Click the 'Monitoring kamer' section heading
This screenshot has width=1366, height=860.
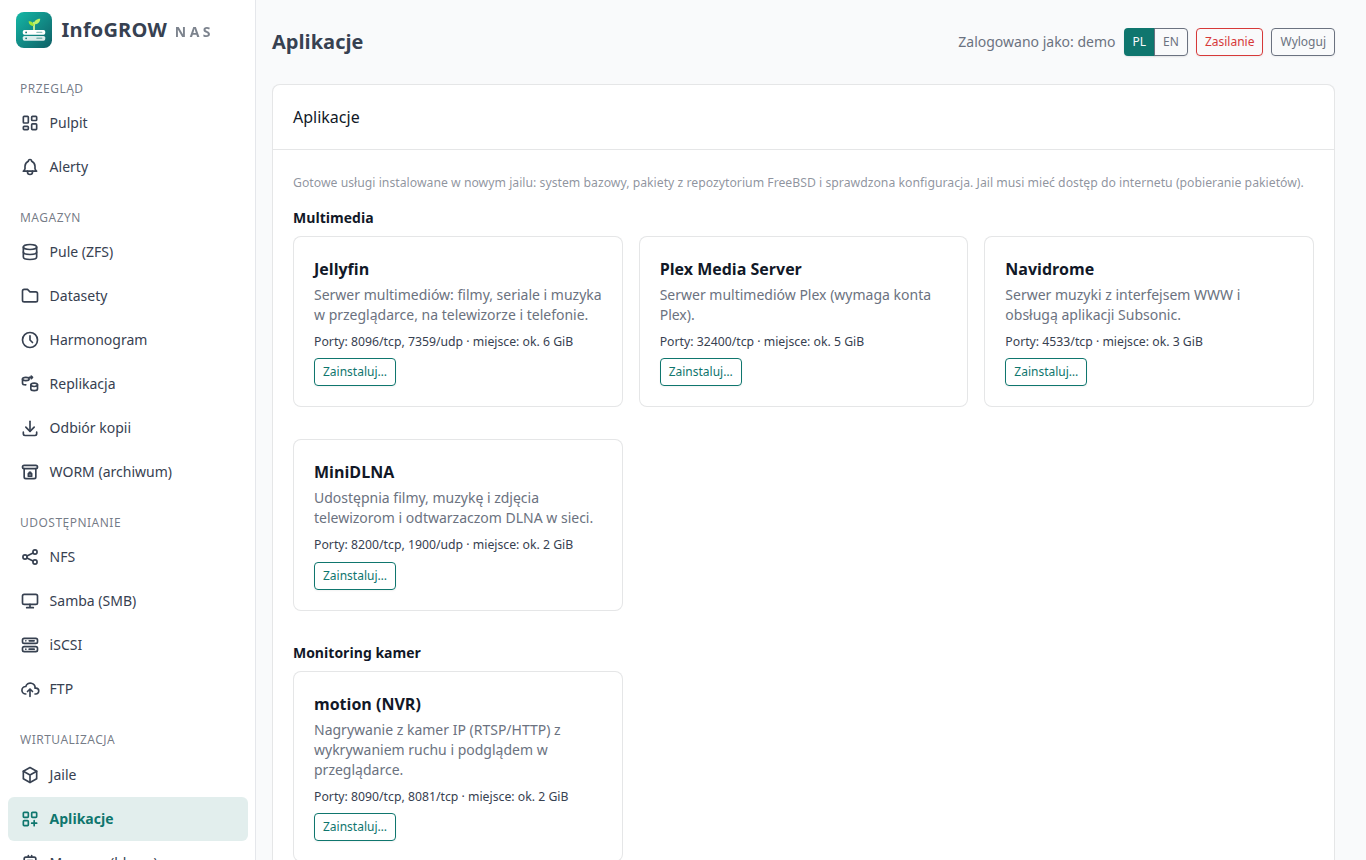[x=357, y=653]
